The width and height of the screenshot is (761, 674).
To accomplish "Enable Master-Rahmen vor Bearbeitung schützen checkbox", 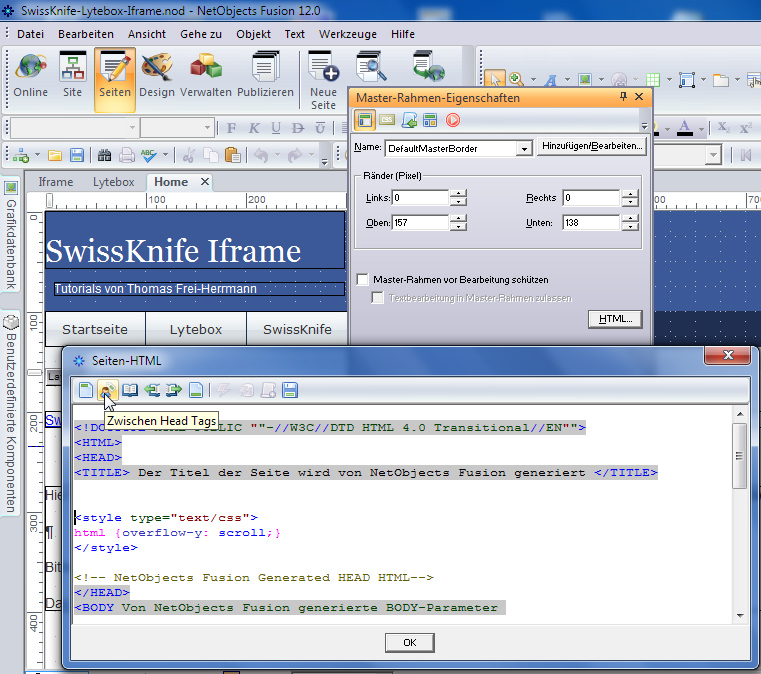I will pos(364,280).
